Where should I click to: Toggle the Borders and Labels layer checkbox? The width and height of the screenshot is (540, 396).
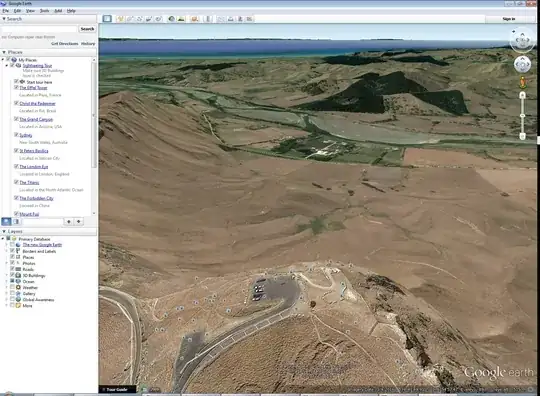pos(12,251)
